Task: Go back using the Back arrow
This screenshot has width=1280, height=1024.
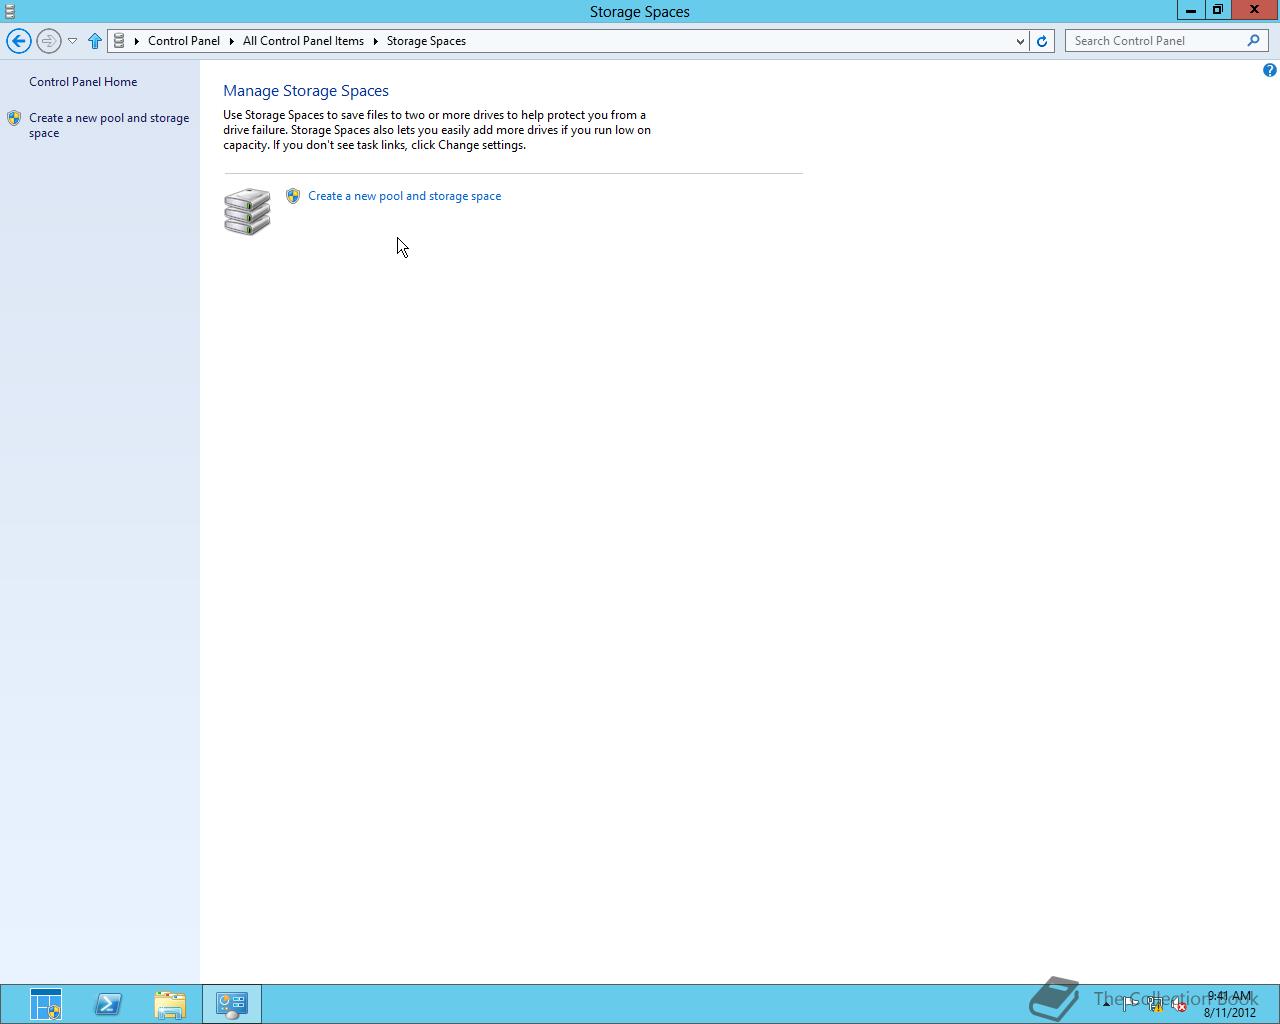Action: click(18, 41)
